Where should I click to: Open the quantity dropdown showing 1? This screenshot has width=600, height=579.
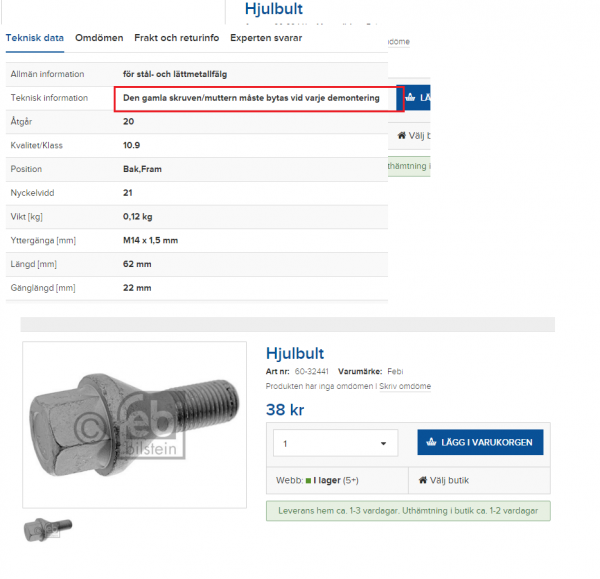(x=335, y=443)
